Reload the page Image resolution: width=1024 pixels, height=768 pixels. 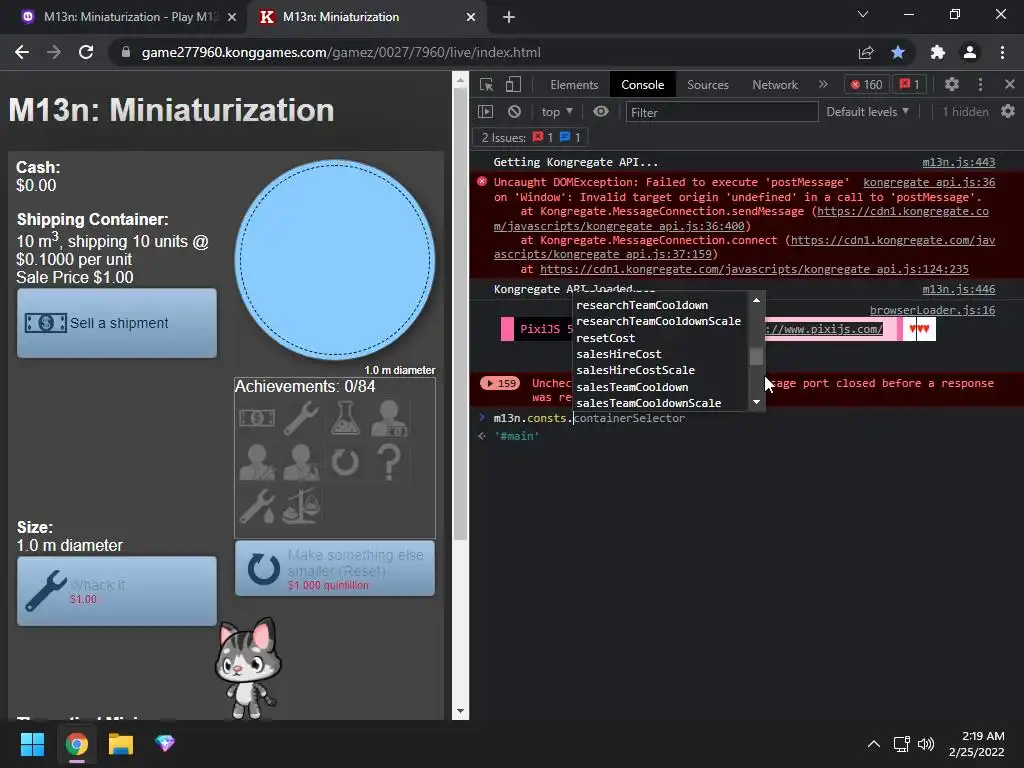pyautogui.click(x=86, y=52)
